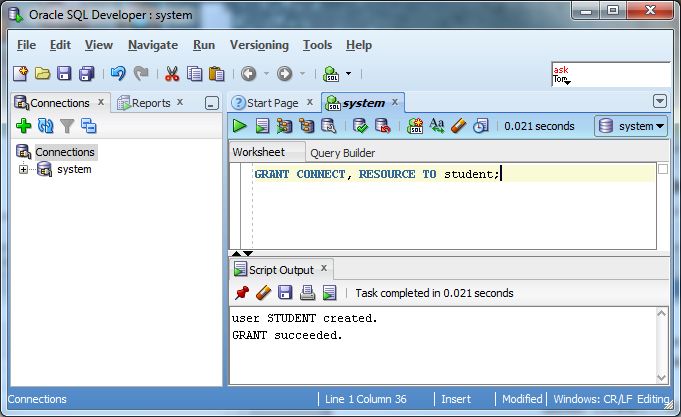The image size is (681, 417).
Task: Click the Redo arrow icon
Action: coord(141,73)
